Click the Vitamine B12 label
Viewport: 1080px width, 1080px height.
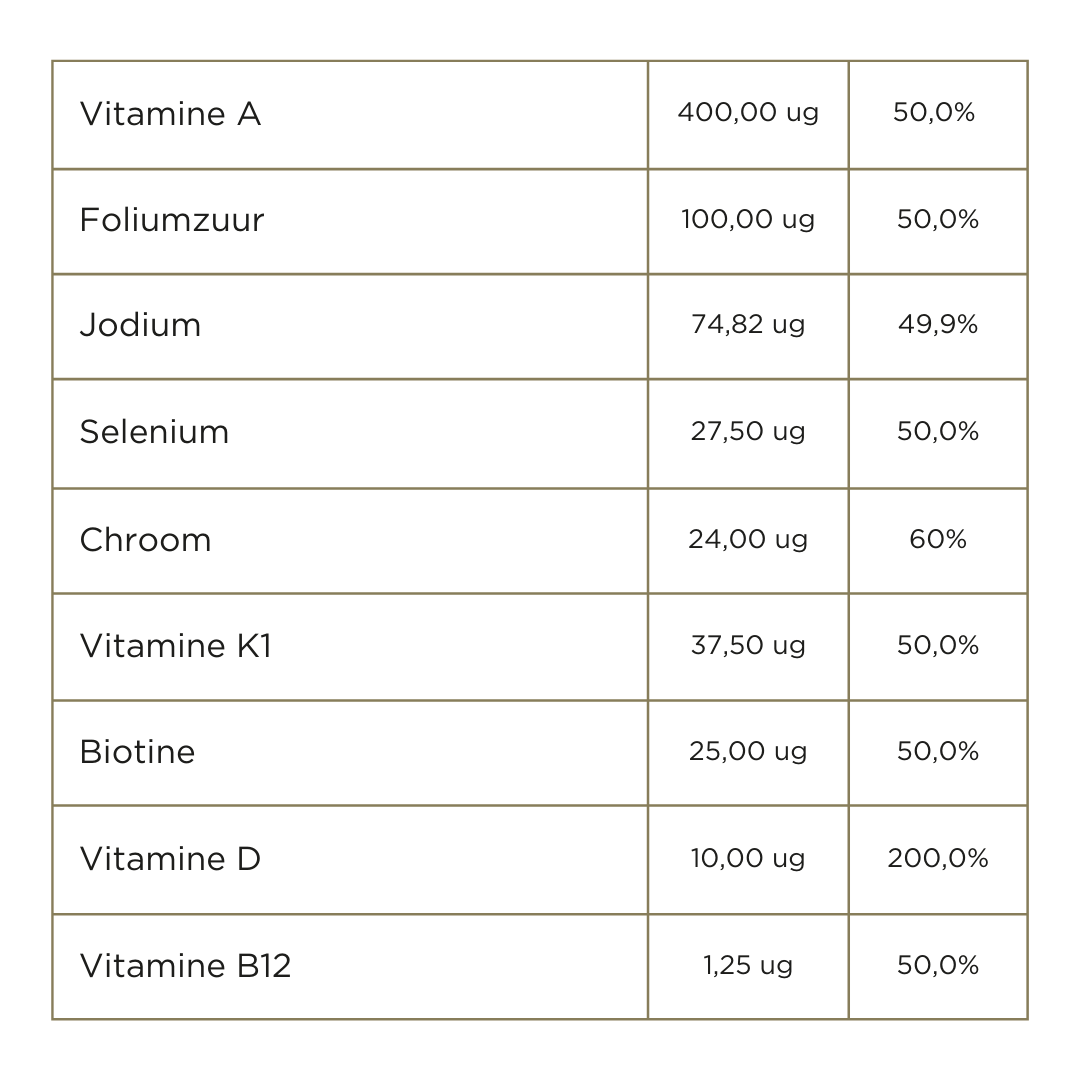point(185,966)
